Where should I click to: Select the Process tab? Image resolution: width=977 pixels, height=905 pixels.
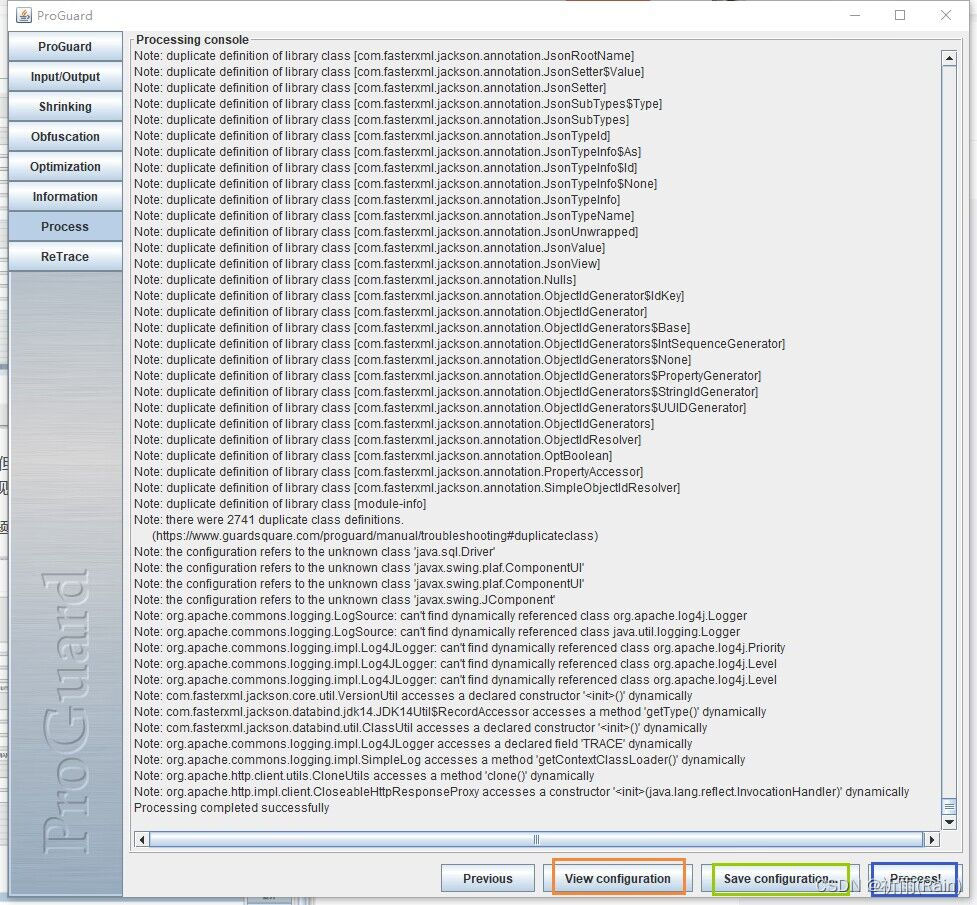click(x=65, y=226)
